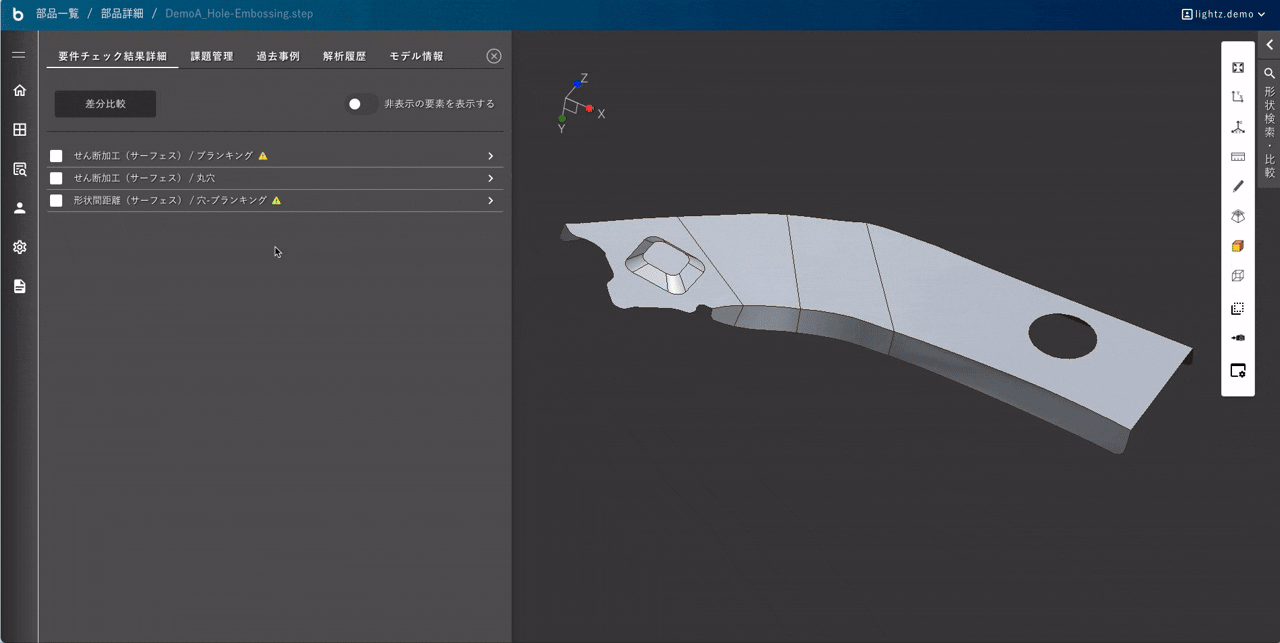
Task: Switch to wireframe cube display
Action: [1238, 276]
